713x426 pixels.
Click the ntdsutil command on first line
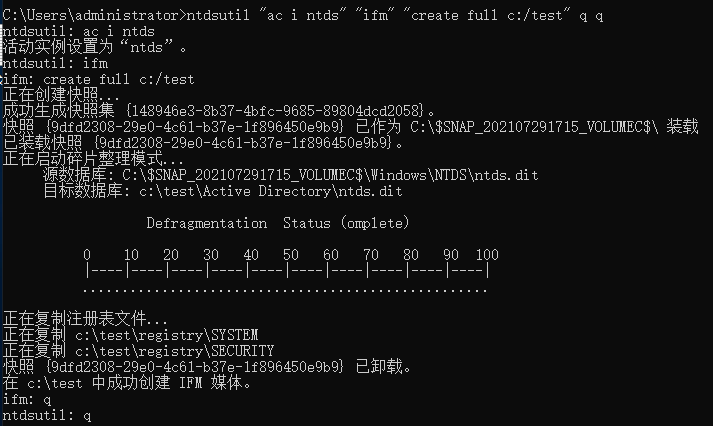[x=395, y=15]
